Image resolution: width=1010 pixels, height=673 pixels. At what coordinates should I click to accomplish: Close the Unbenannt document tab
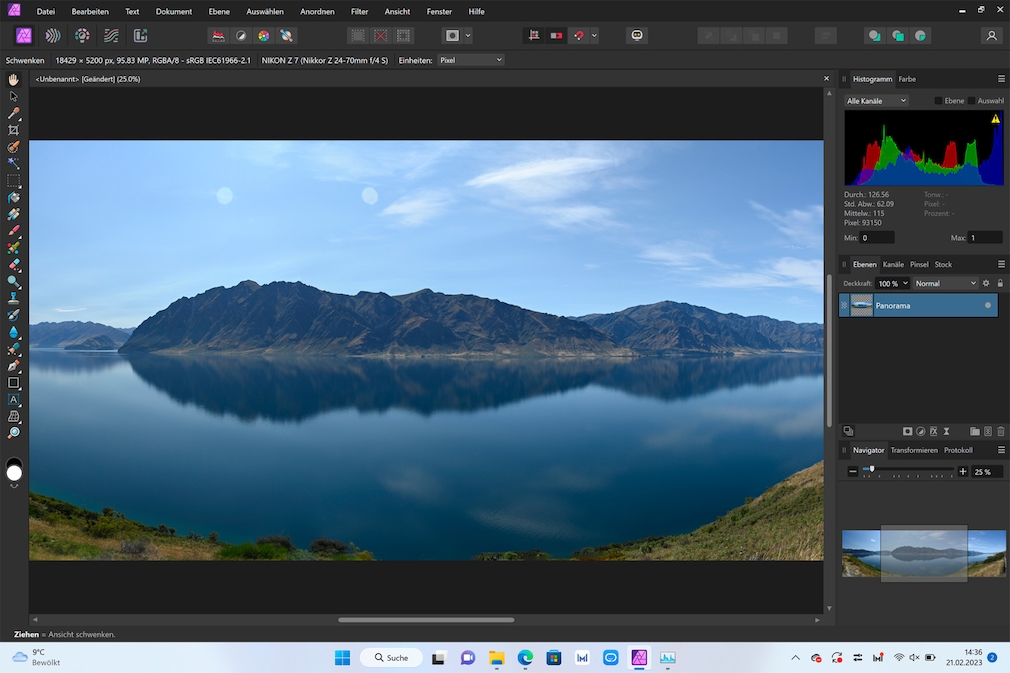[x=826, y=79]
